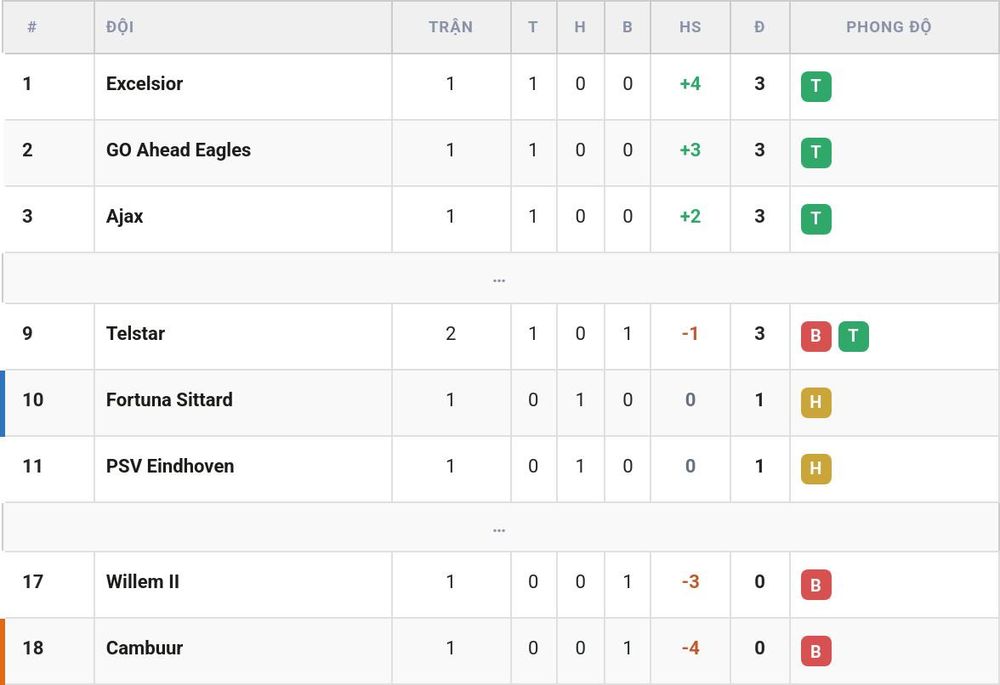Click Fortuna Sittard's yellow H form badge
The image size is (1000, 685).
(816, 402)
